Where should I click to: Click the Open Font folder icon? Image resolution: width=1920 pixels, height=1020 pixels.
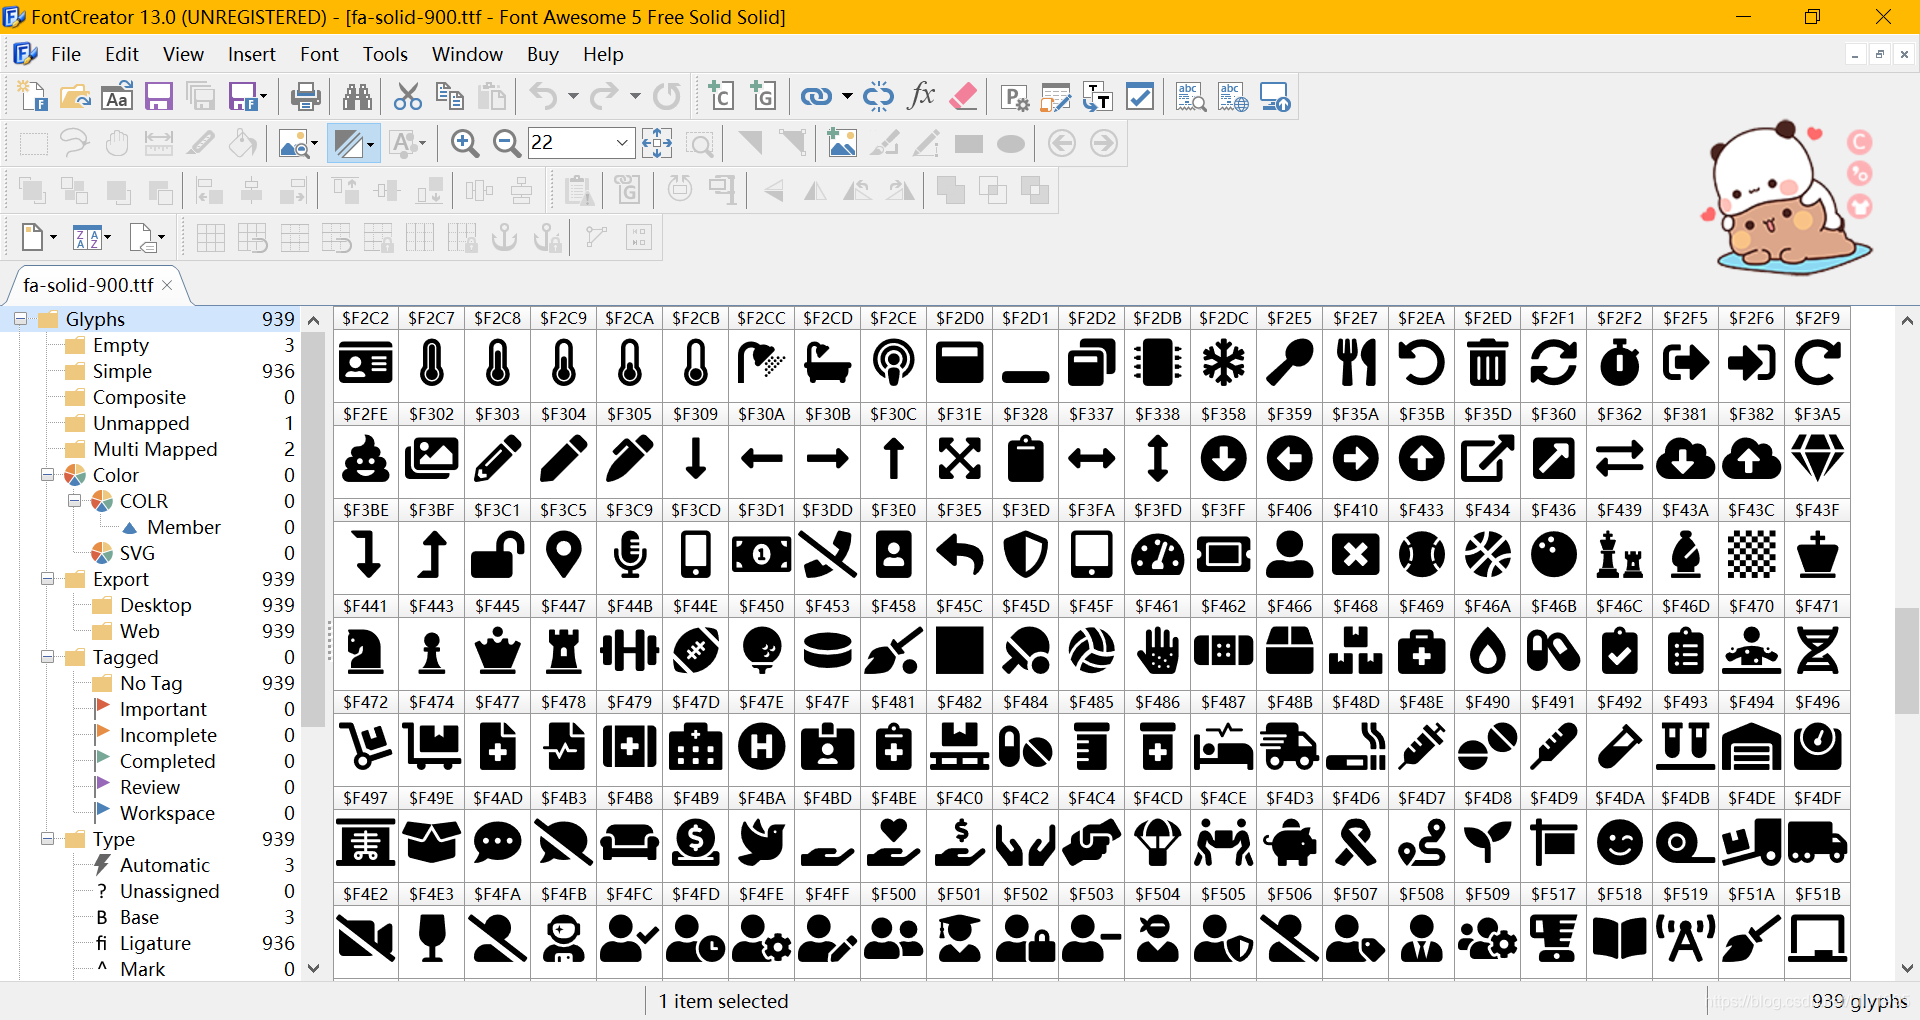[75, 96]
